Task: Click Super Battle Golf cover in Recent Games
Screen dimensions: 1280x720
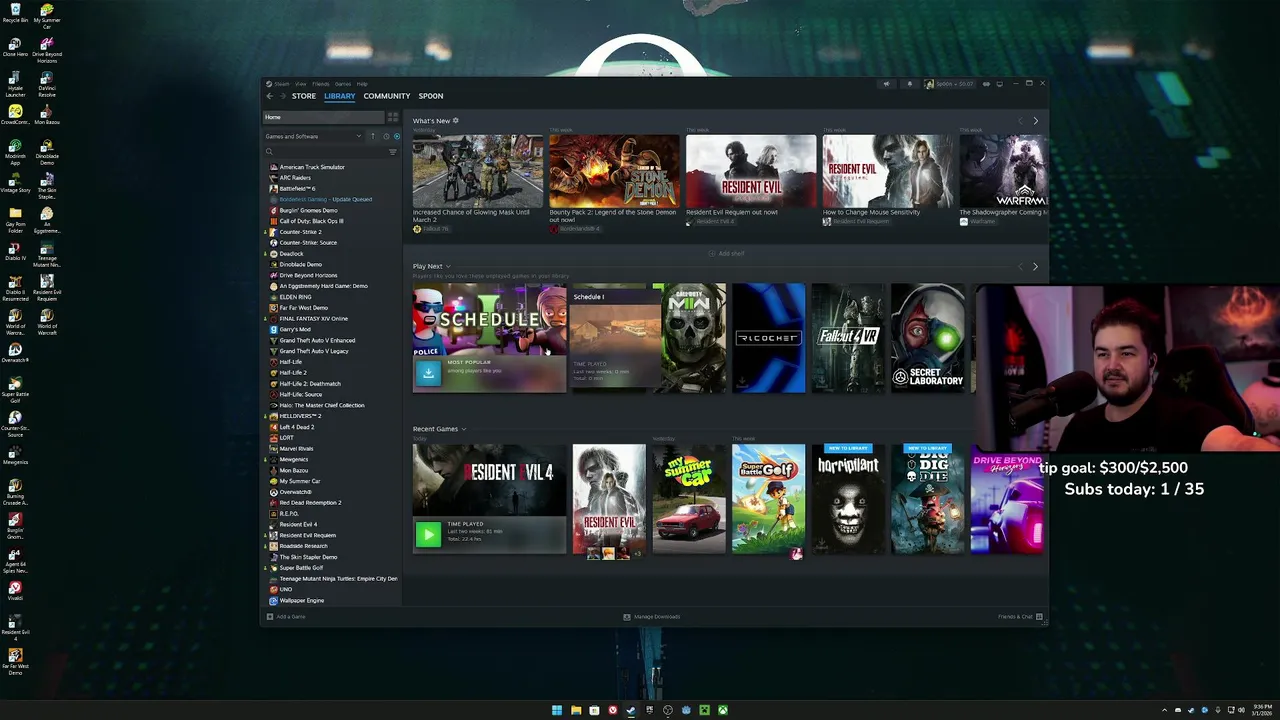Action: [x=768, y=499]
